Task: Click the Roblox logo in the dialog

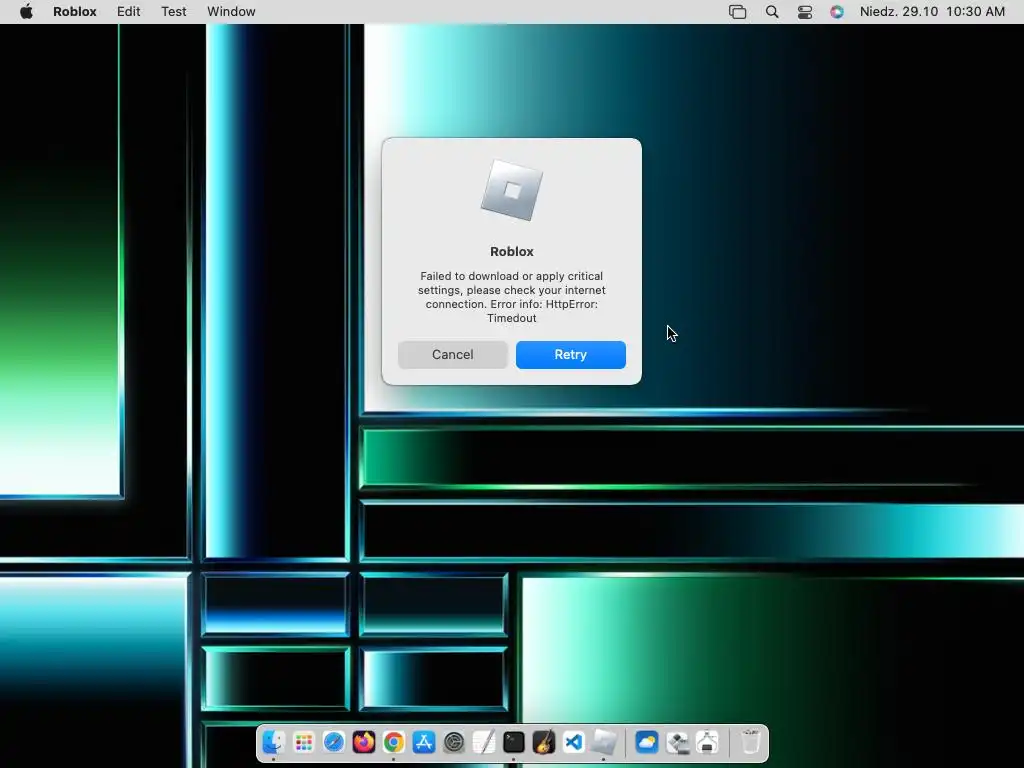Action: (x=512, y=190)
